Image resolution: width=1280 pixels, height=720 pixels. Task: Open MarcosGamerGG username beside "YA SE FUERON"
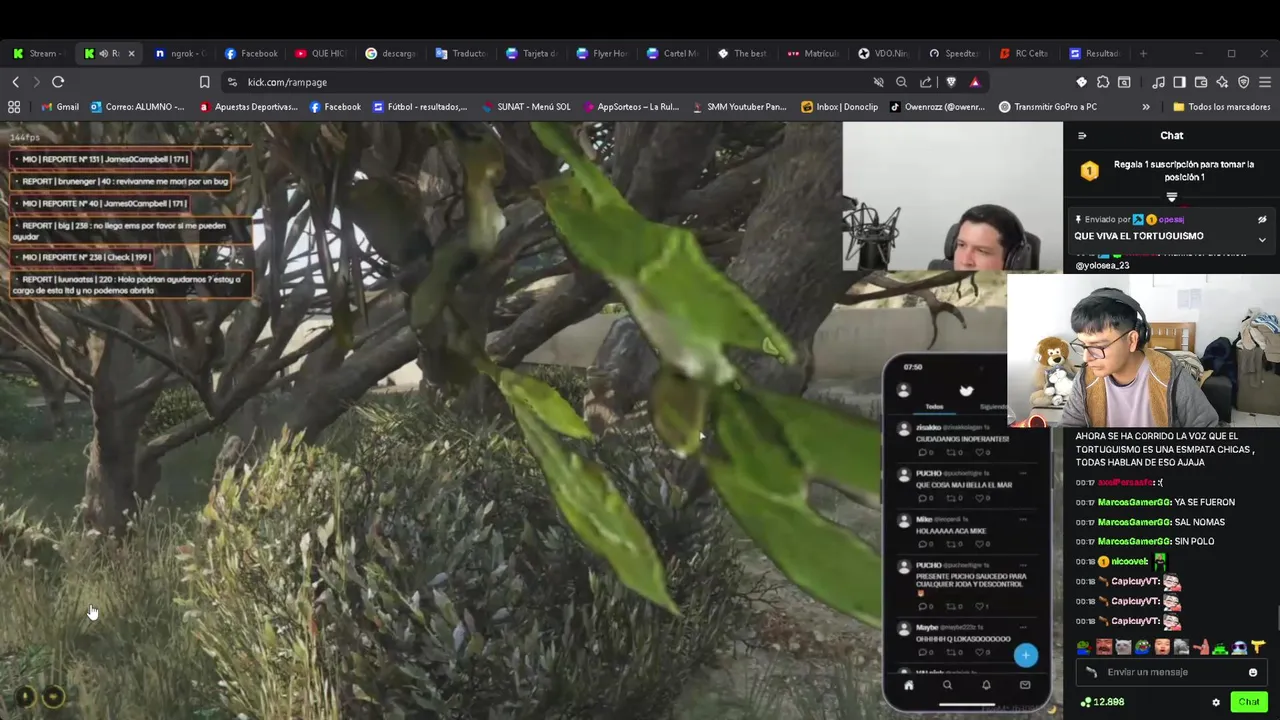[1134, 502]
